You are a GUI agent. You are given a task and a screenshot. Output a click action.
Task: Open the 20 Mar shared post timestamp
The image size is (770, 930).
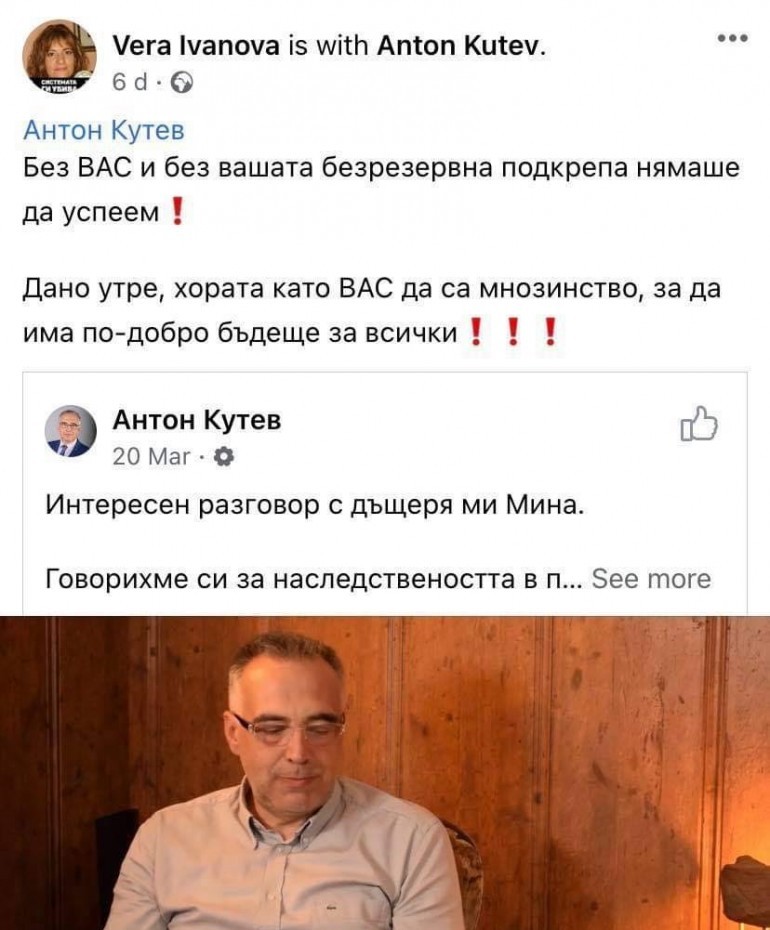click(x=151, y=457)
